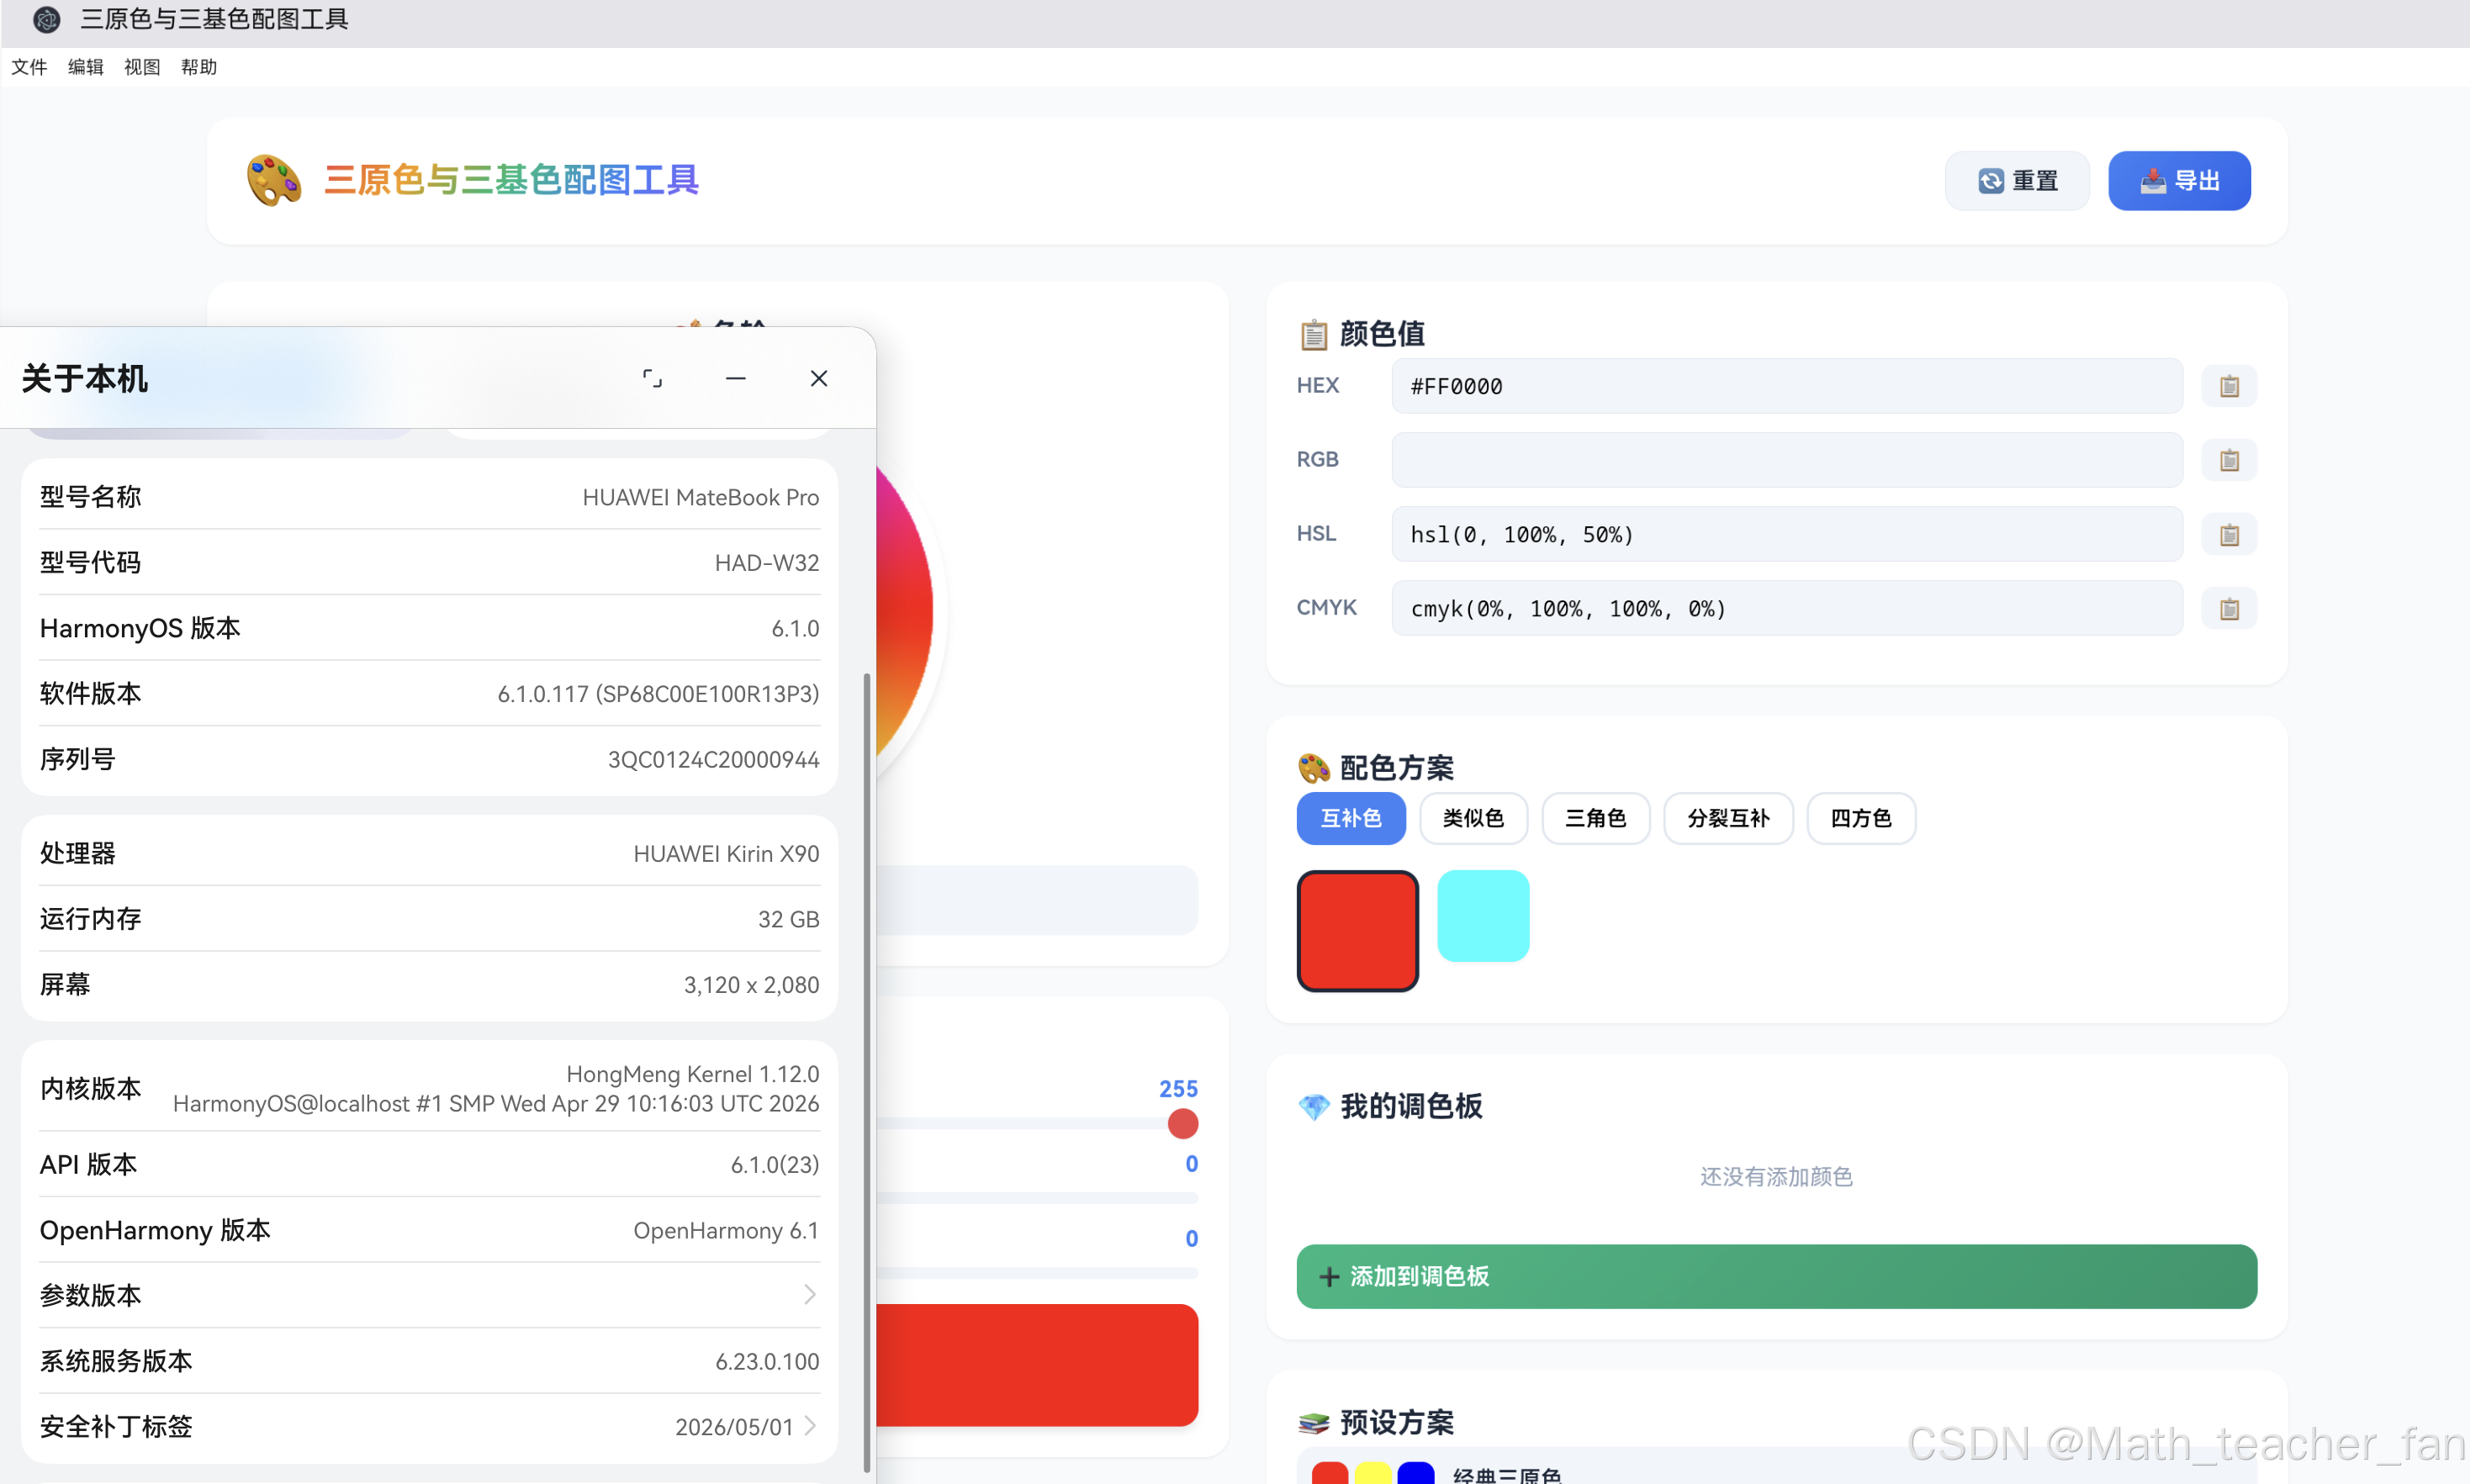Click the 重置 reset button
2470x1484 pixels.
click(2017, 181)
